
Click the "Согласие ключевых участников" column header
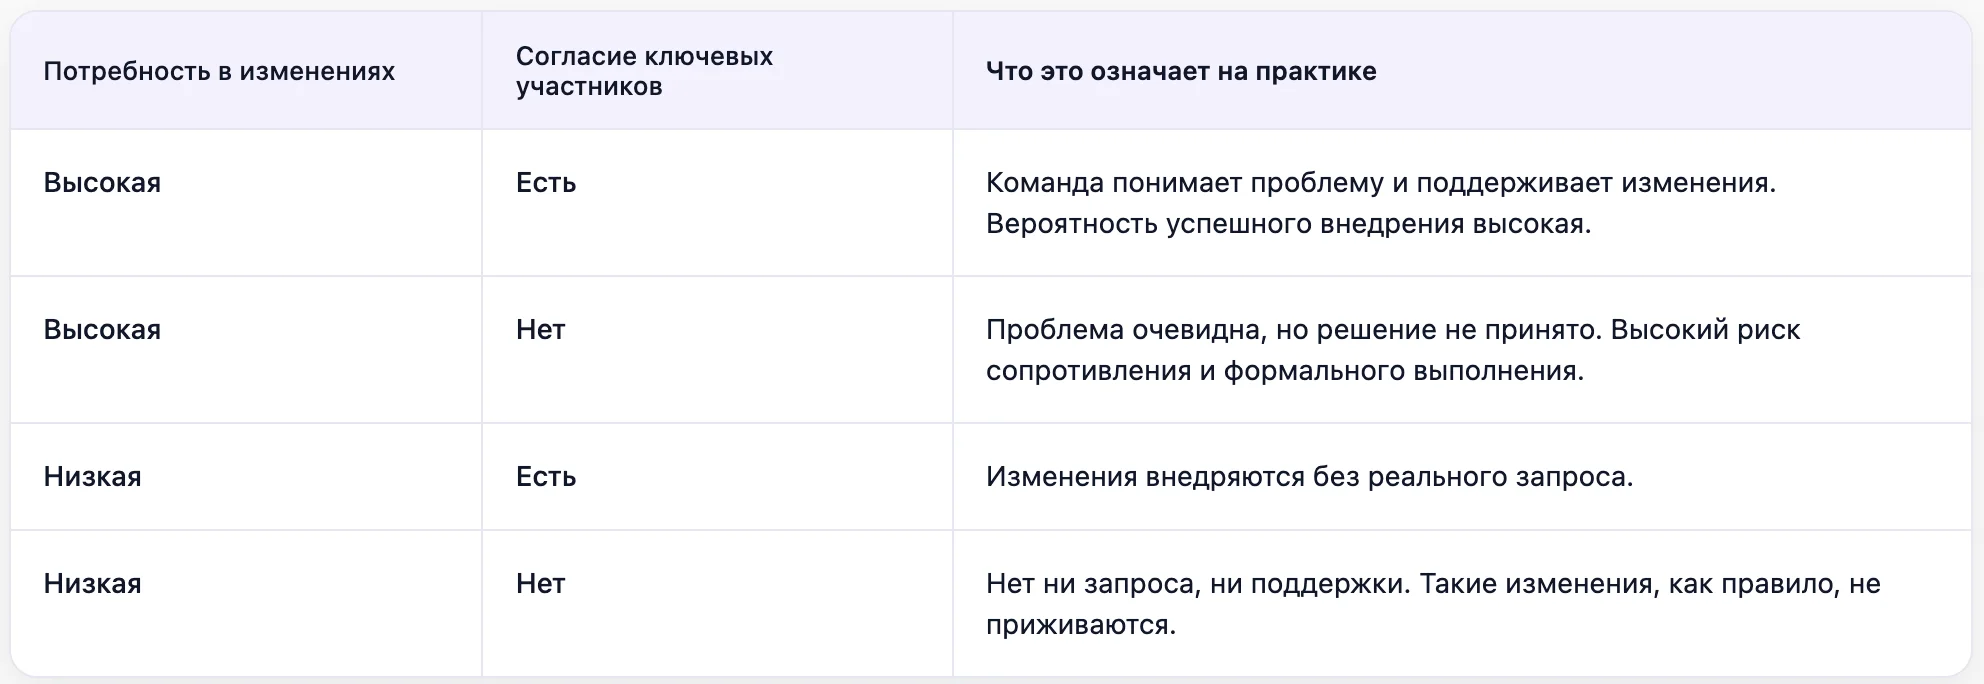coord(644,71)
